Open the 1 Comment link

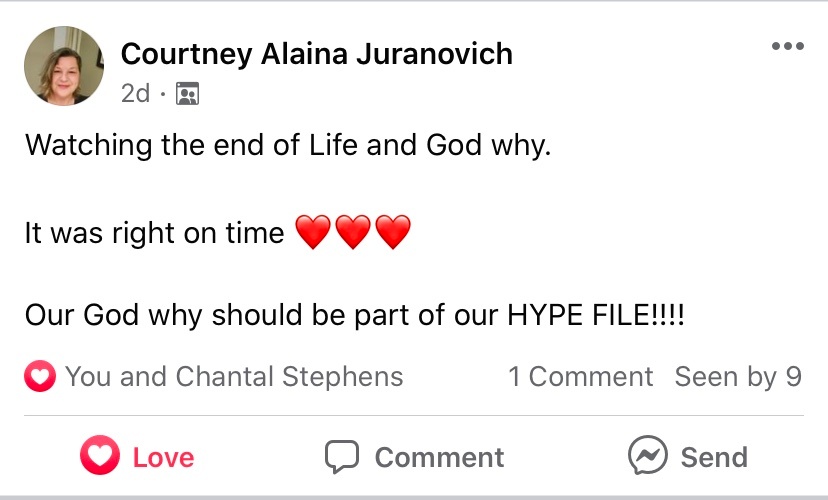click(580, 377)
